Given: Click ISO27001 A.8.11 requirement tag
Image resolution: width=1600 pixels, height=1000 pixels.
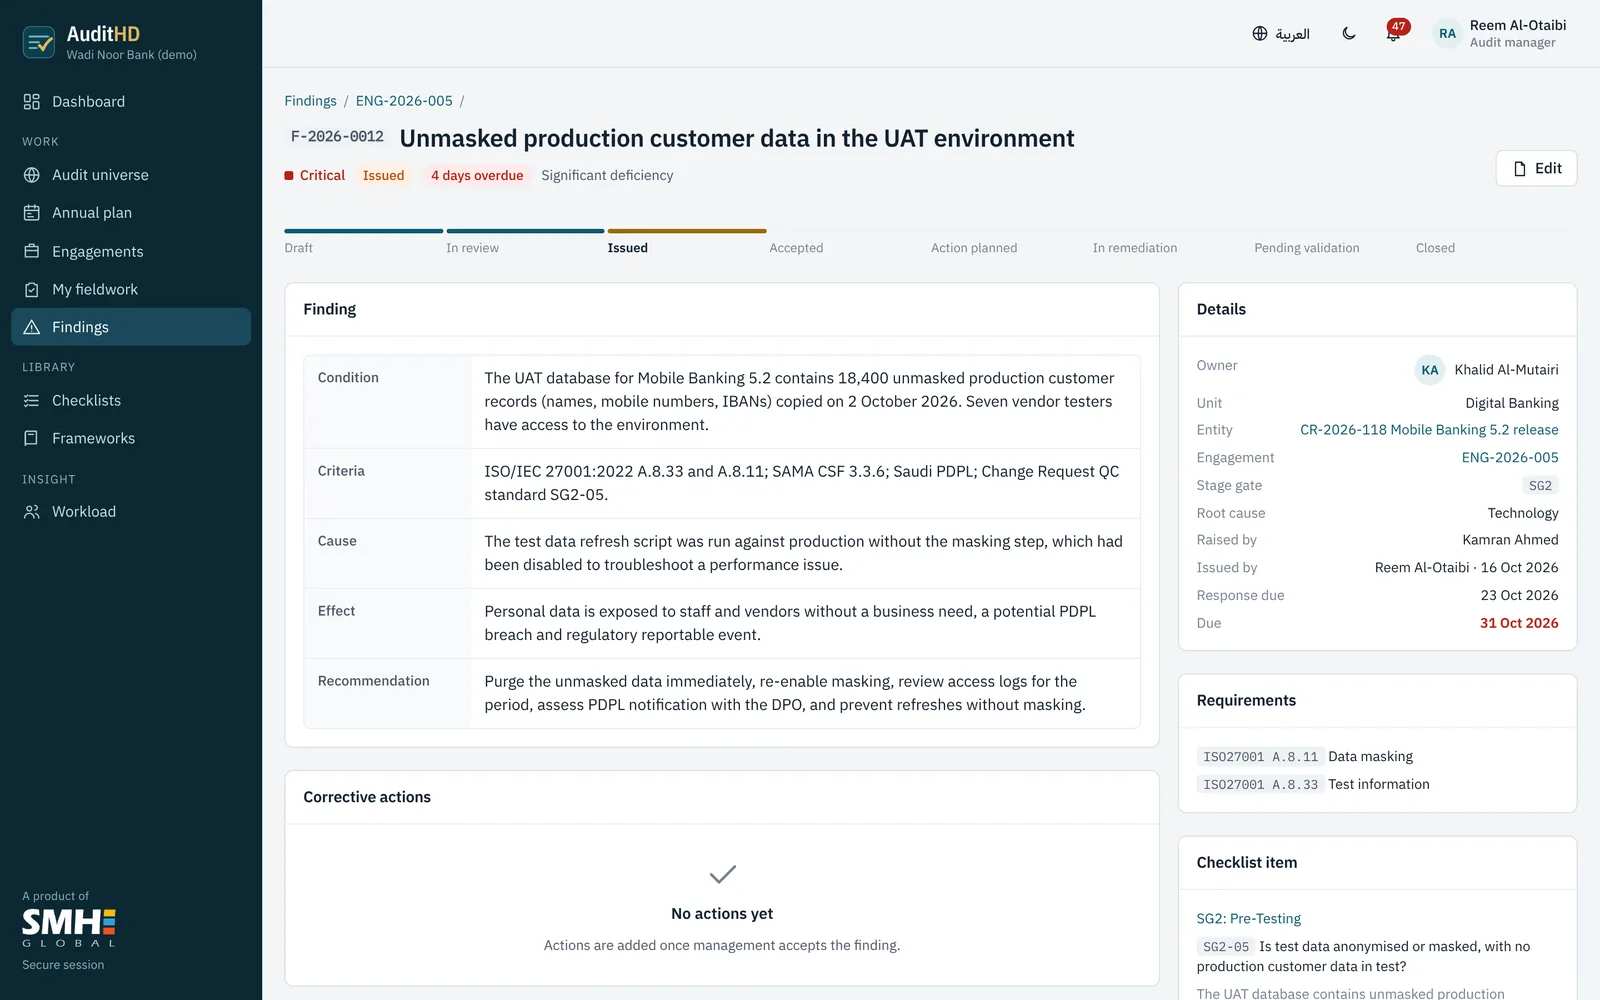Looking at the screenshot, I should (x=1261, y=757).
